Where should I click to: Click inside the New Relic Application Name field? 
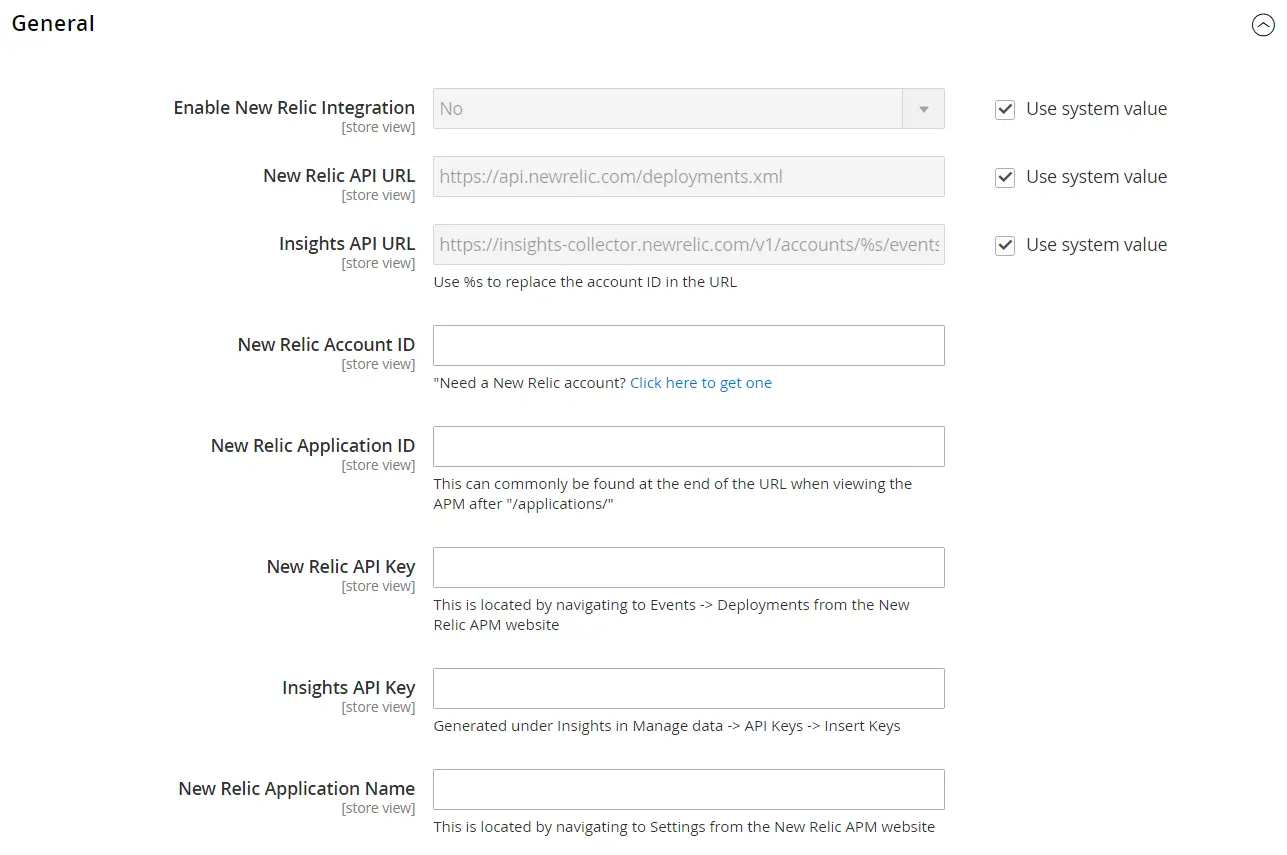[x=688, y=789]
